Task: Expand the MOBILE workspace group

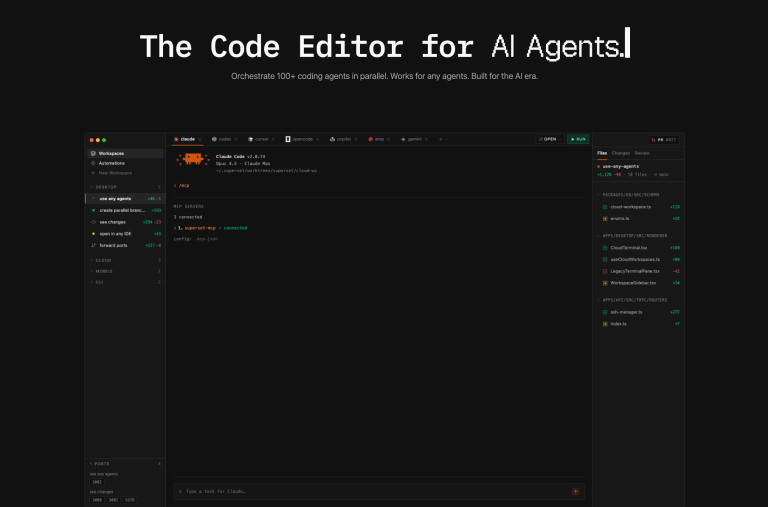Action: coord(125,271)
